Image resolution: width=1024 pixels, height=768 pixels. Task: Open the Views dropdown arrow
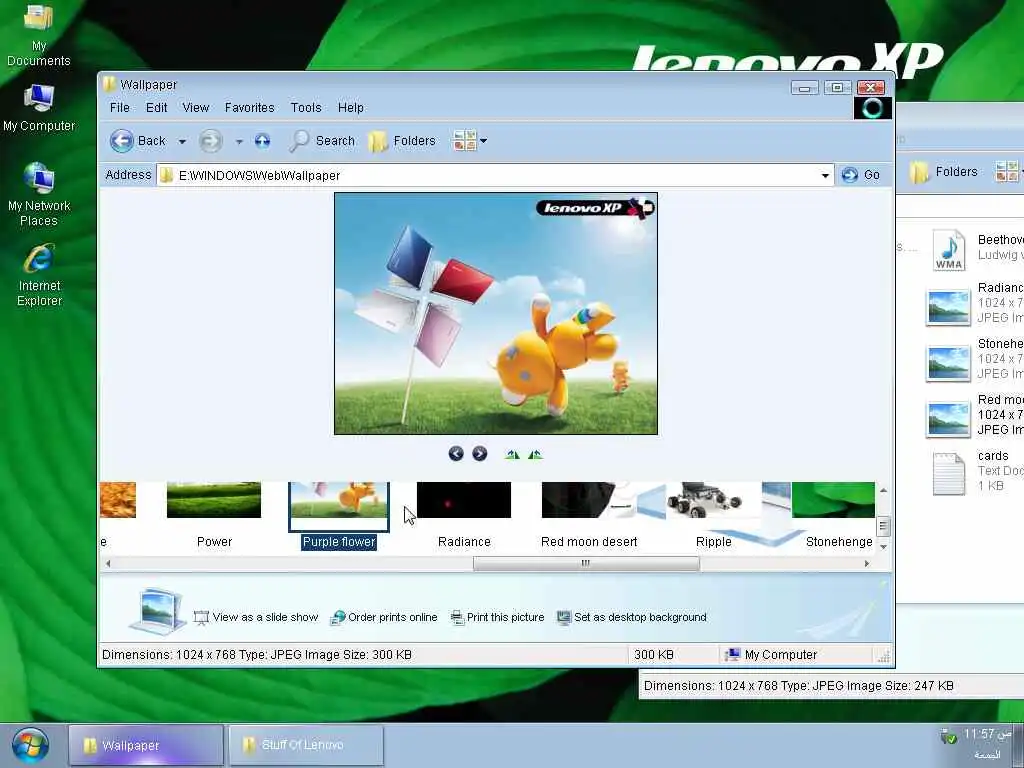pyautogui.click(x=483, y=140)
